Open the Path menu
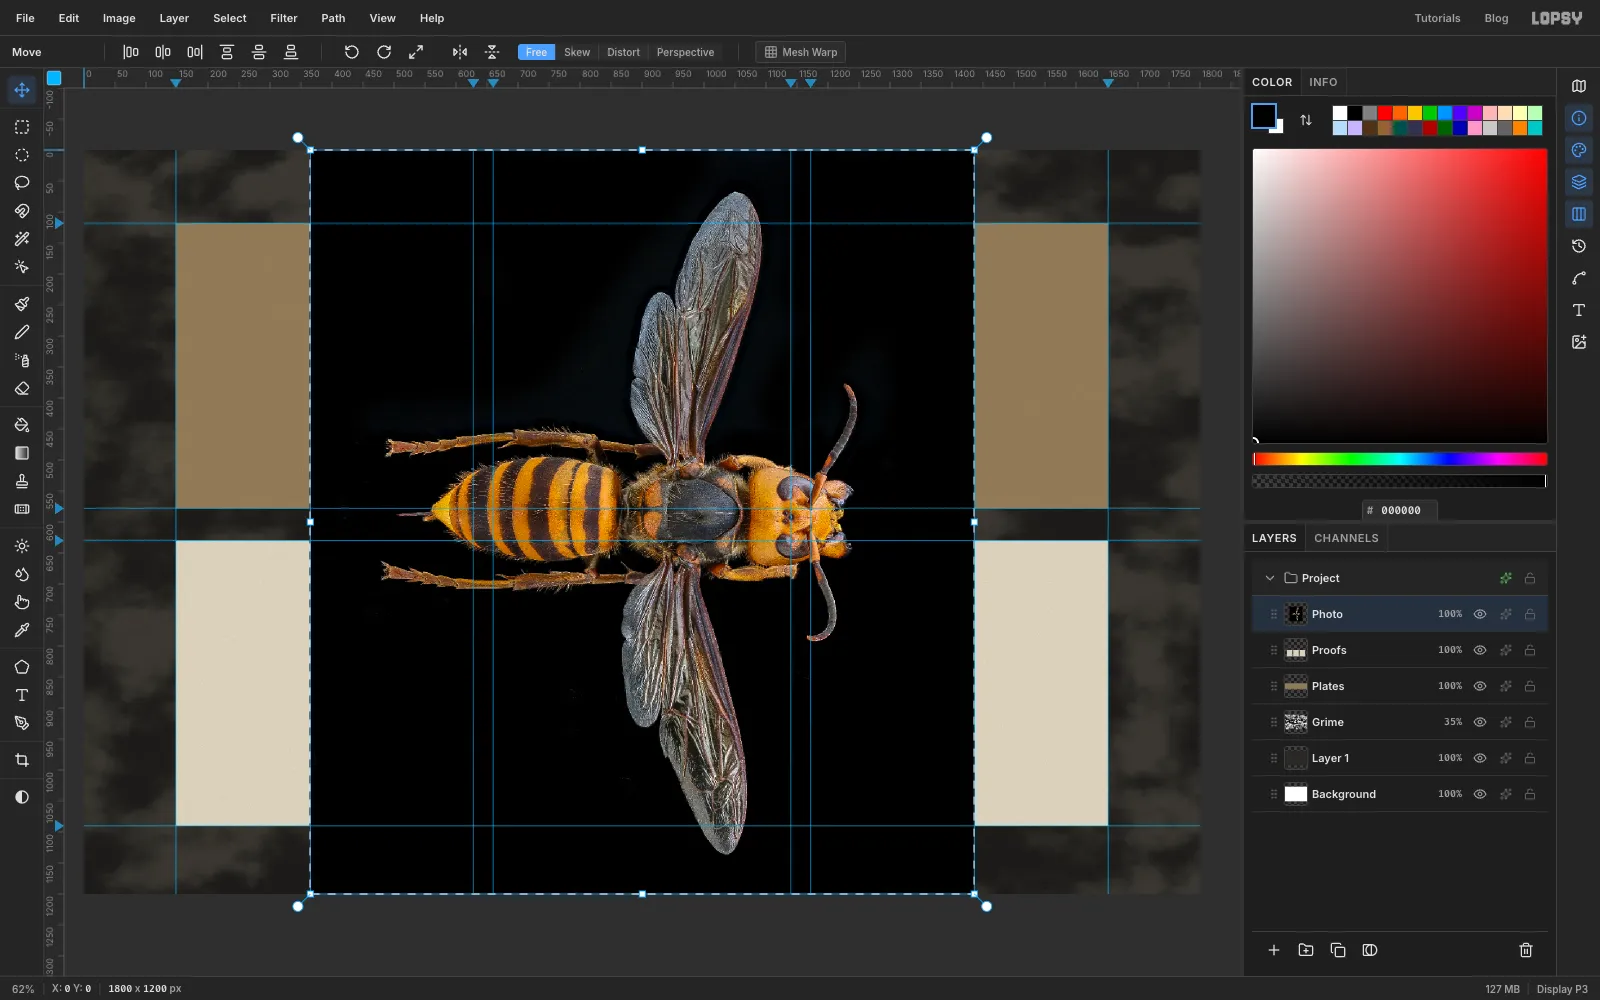The image size is (1600, 1000). coord(333,18)
